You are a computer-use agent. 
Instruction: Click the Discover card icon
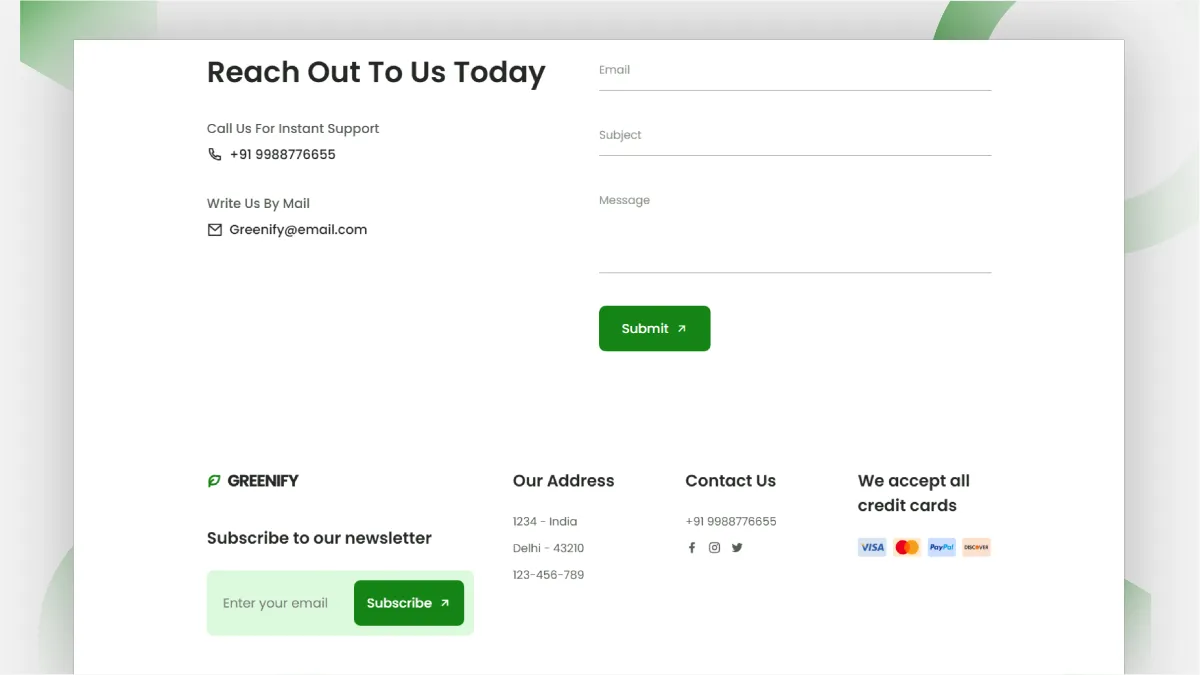click(x=976, y=547)
